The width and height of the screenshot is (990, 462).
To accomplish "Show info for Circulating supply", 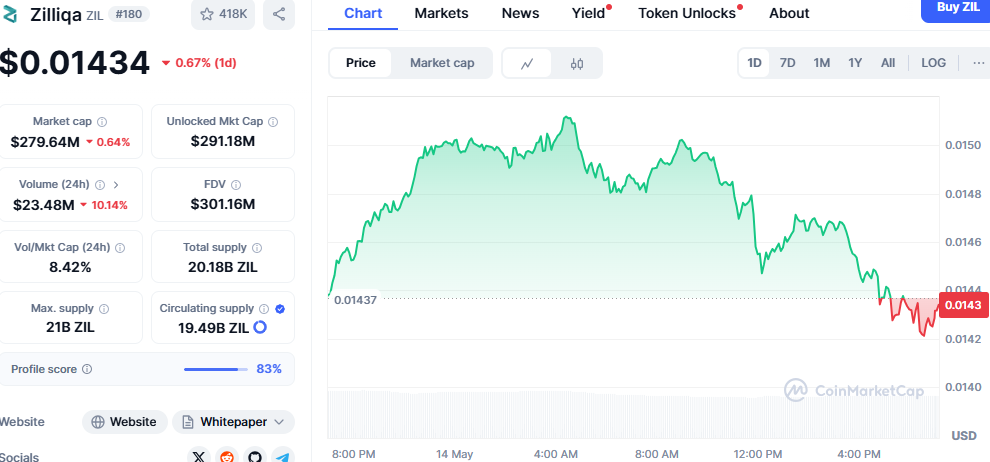I will tap(264, 309).
